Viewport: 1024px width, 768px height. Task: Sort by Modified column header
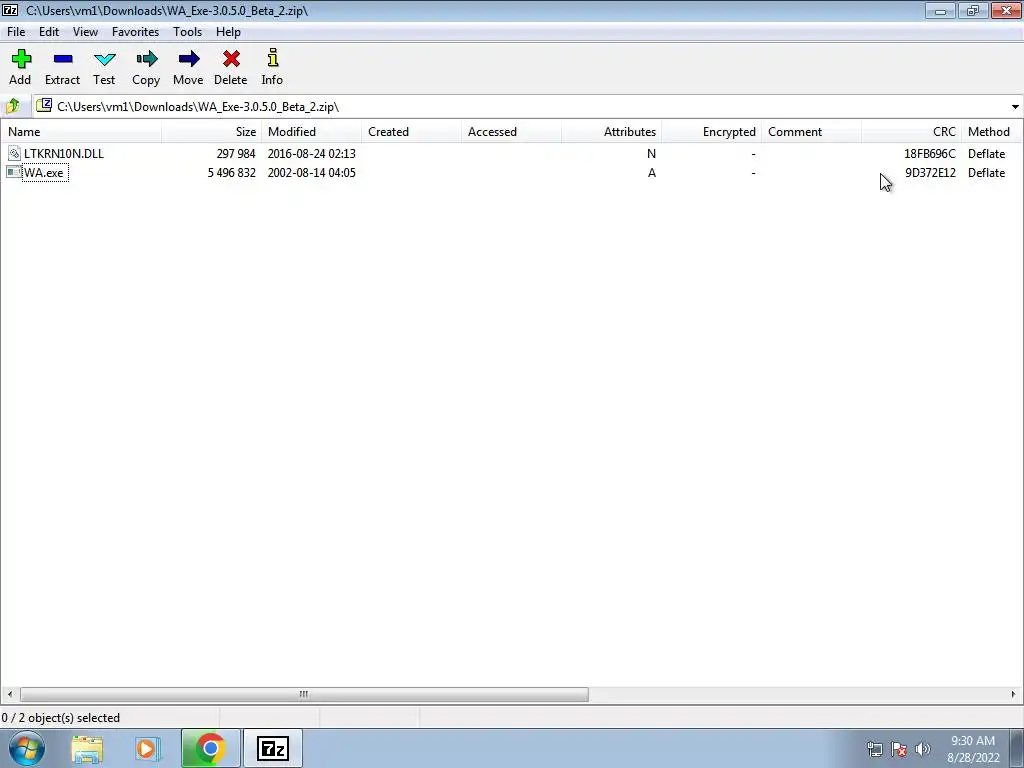tap(312, 132)
